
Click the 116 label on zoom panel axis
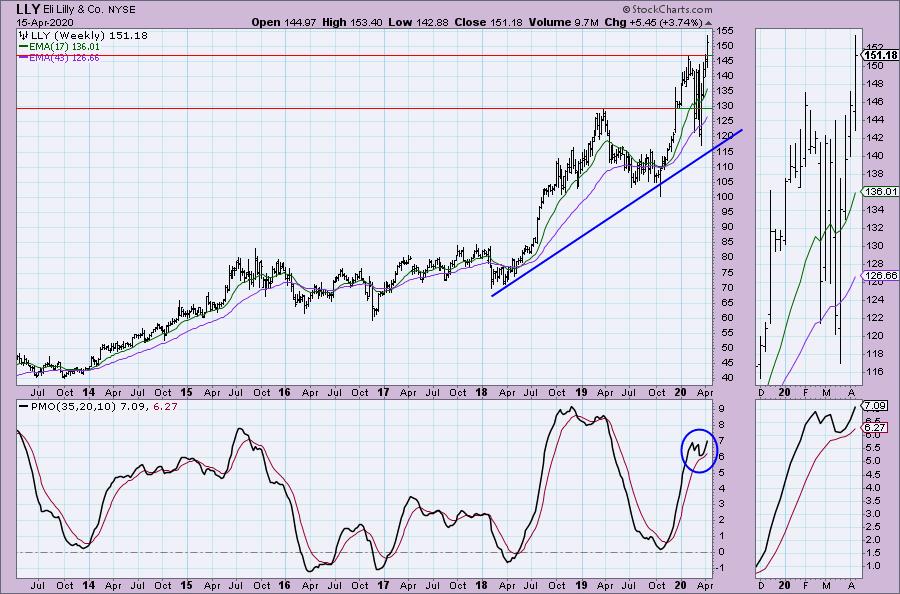tap(875, 371)
